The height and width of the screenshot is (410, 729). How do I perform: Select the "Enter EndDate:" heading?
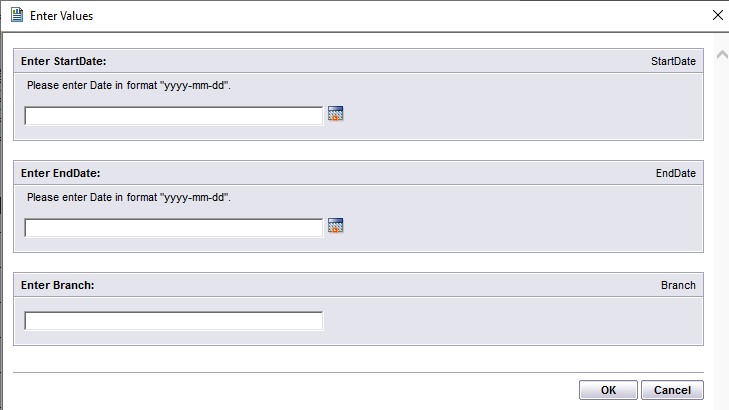[60, 173]
